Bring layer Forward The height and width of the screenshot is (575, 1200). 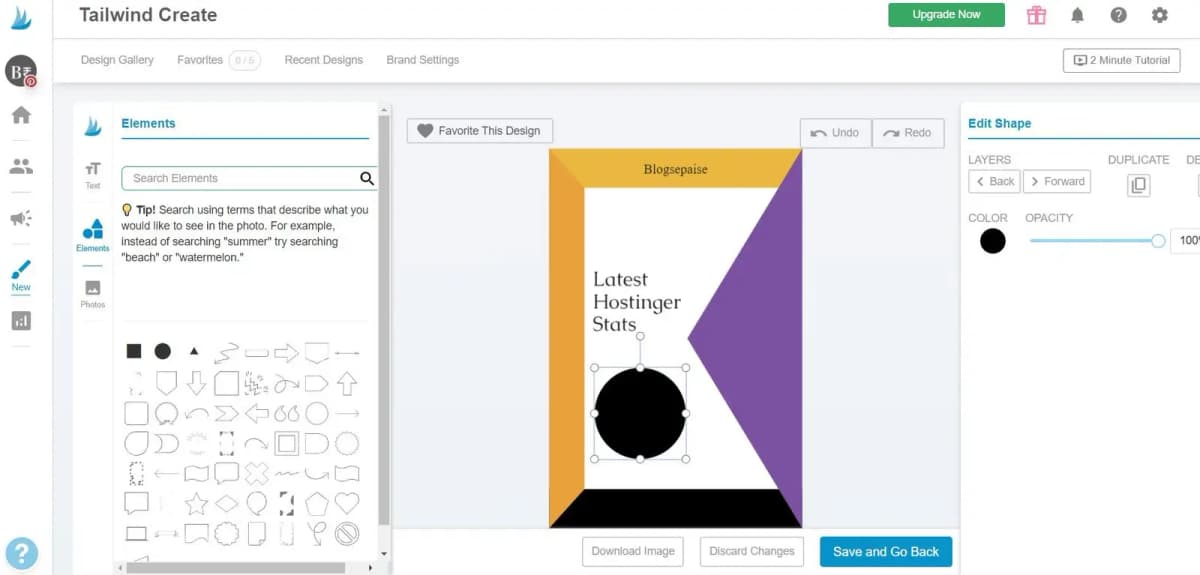(1057, 181)
